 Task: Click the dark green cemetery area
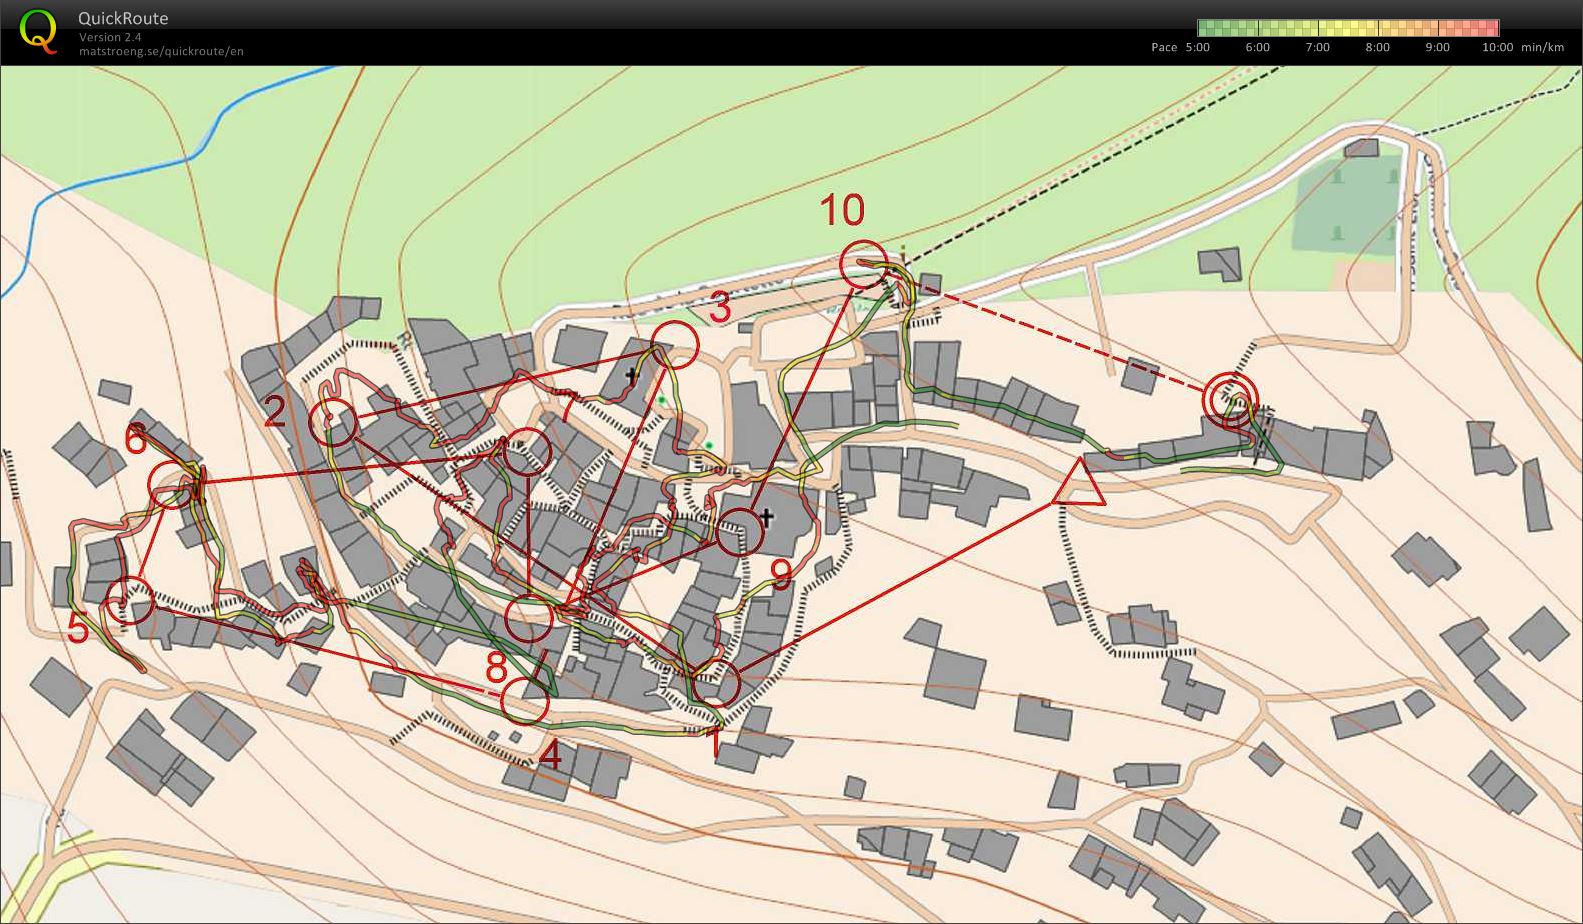point(1347,205)
